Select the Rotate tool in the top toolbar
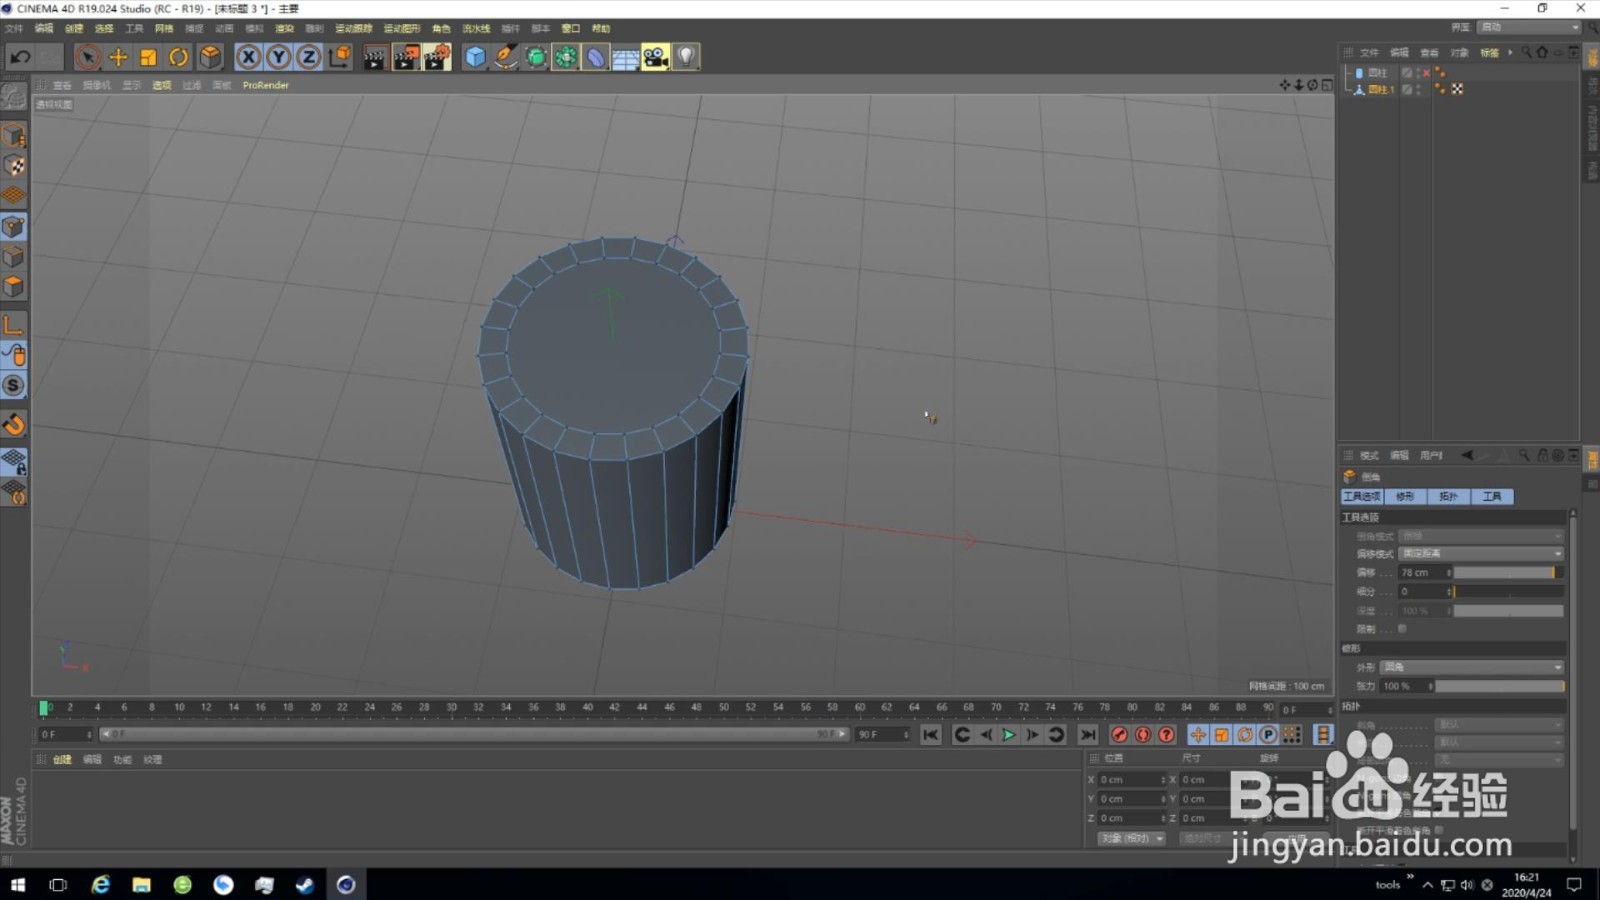 (x=178, y=57)
